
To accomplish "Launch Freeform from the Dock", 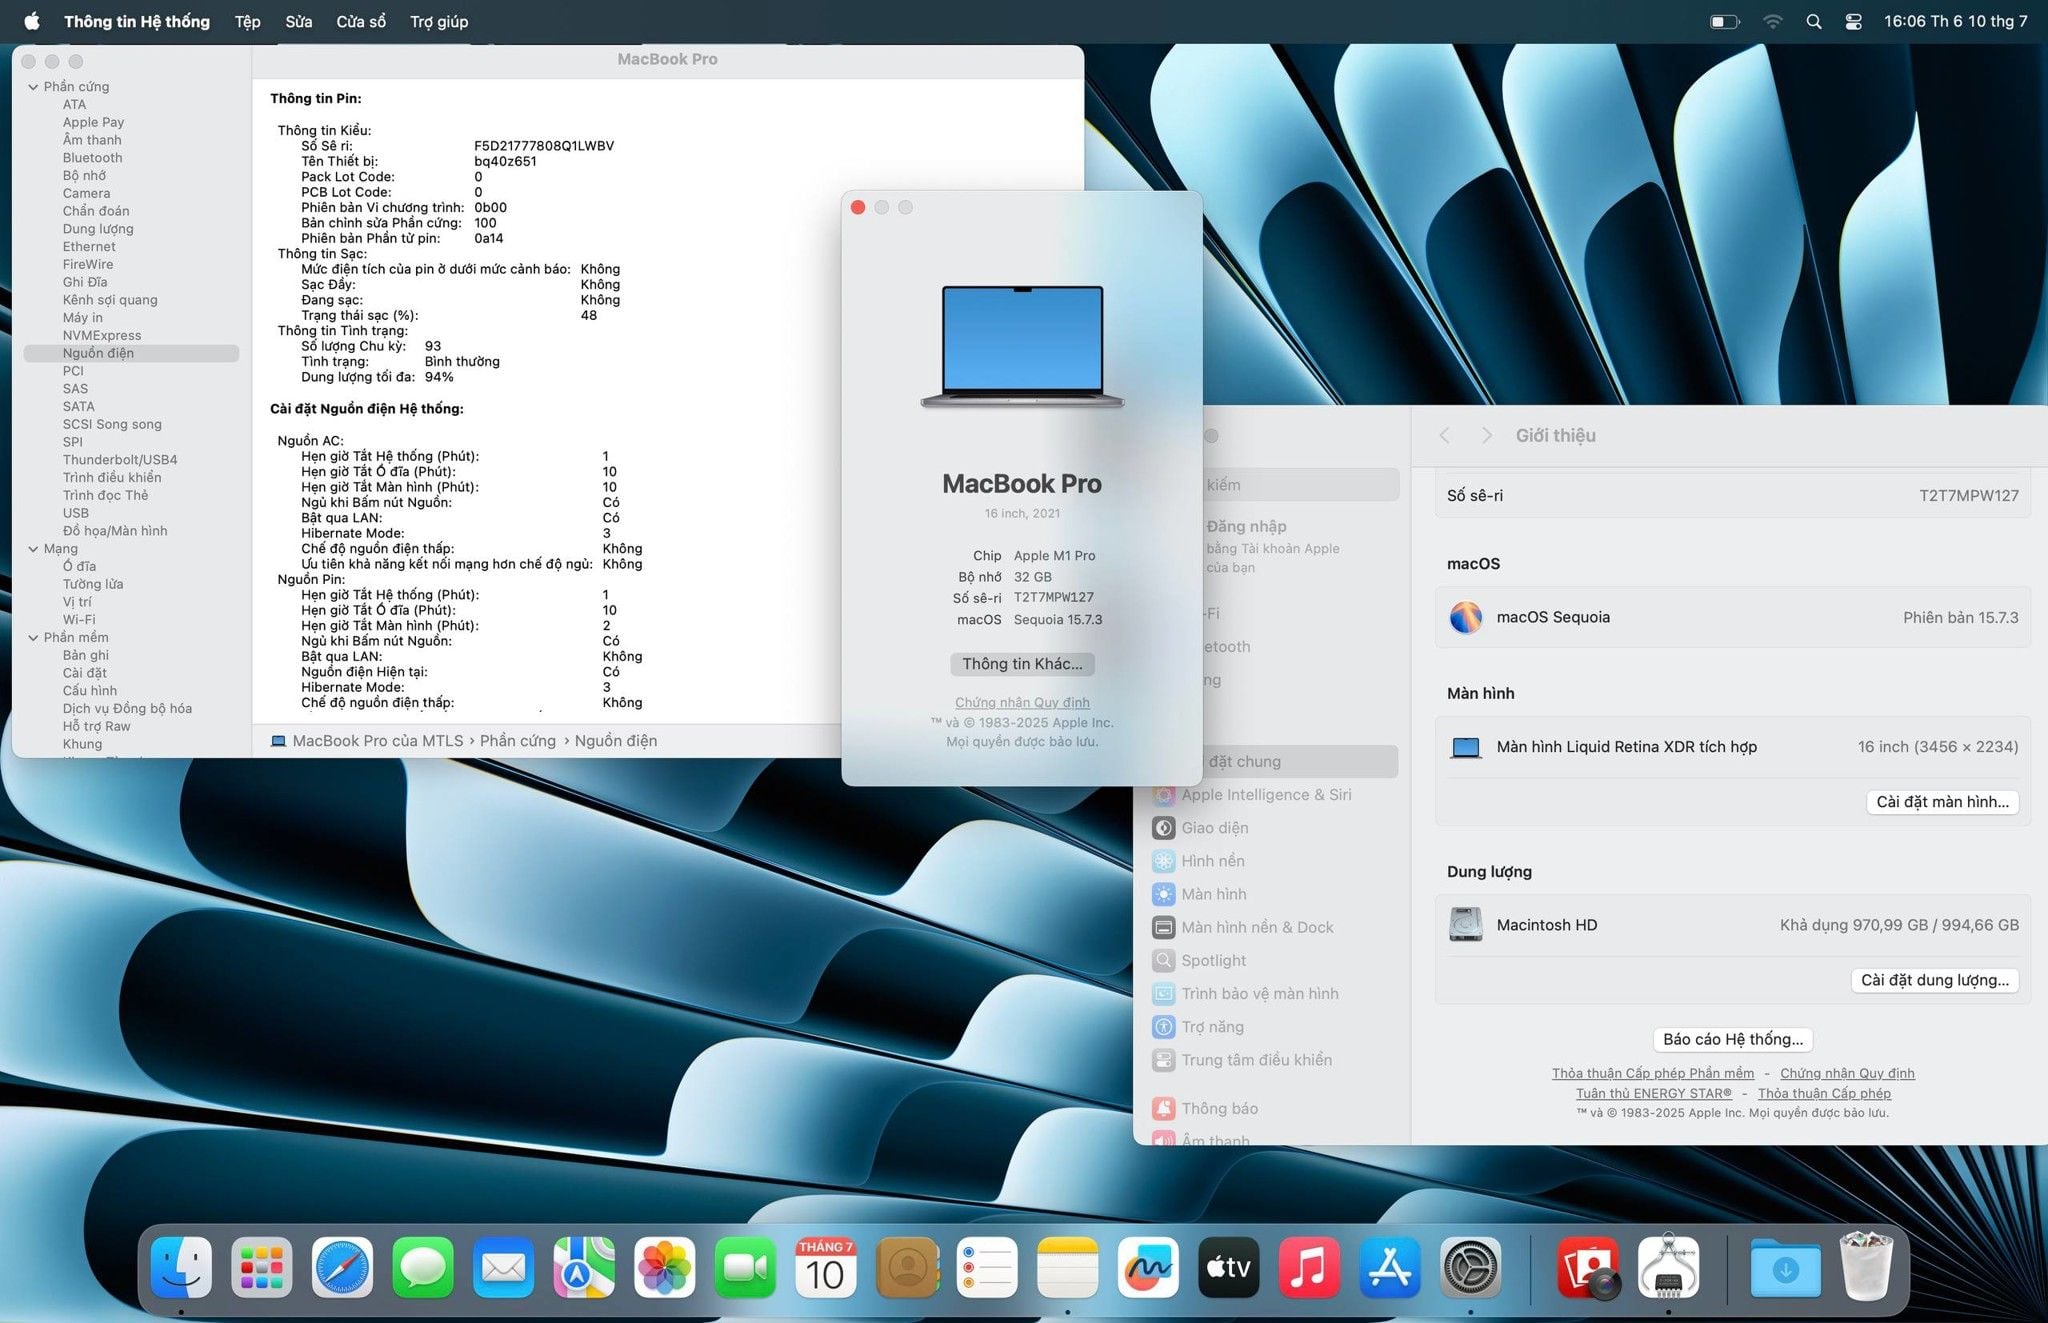I will (x=1148, y=1267).
